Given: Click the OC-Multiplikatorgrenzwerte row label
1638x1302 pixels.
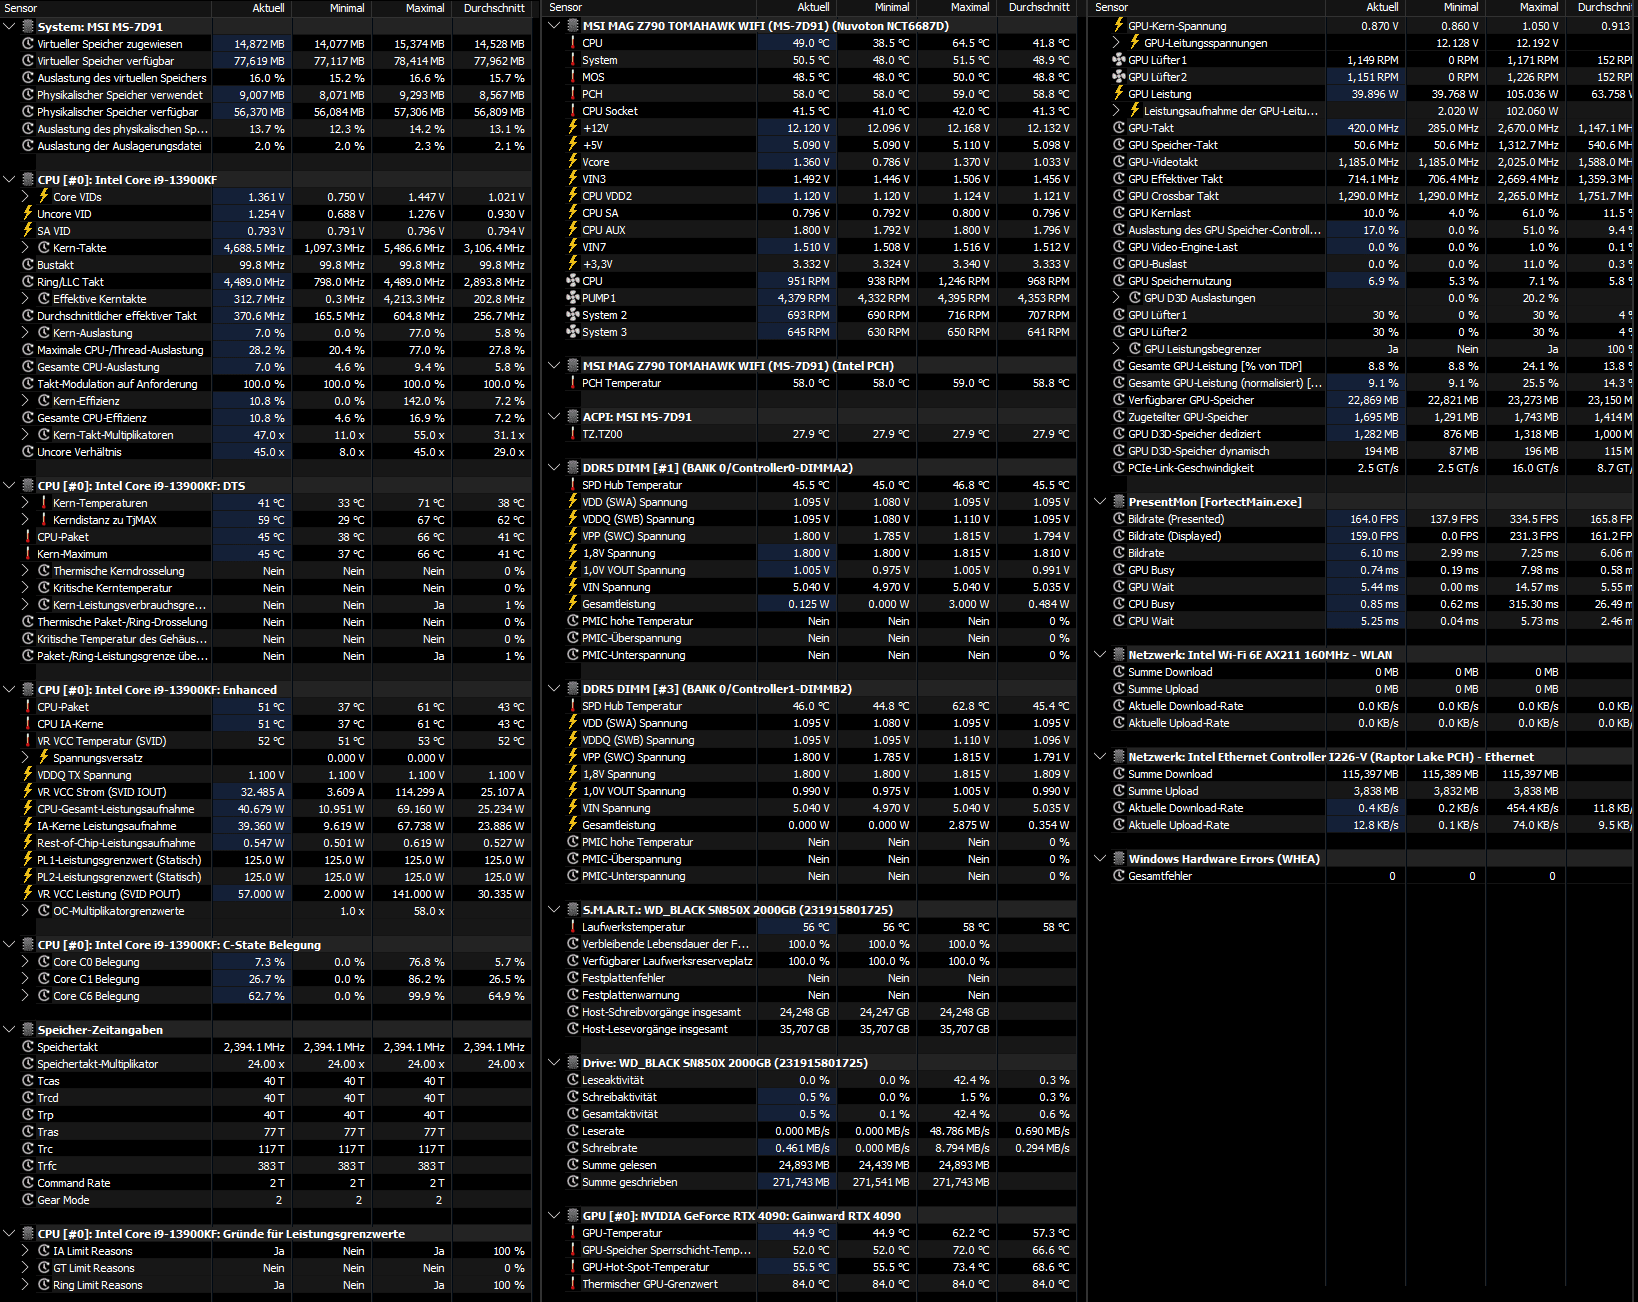Looking at the screenshot, I should (x=118, y=911).
